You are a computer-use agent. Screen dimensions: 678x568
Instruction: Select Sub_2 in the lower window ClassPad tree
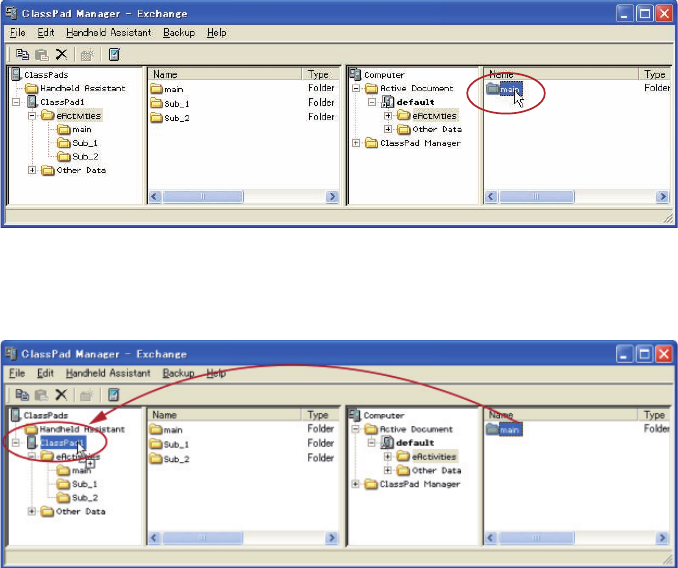(77, 498)
